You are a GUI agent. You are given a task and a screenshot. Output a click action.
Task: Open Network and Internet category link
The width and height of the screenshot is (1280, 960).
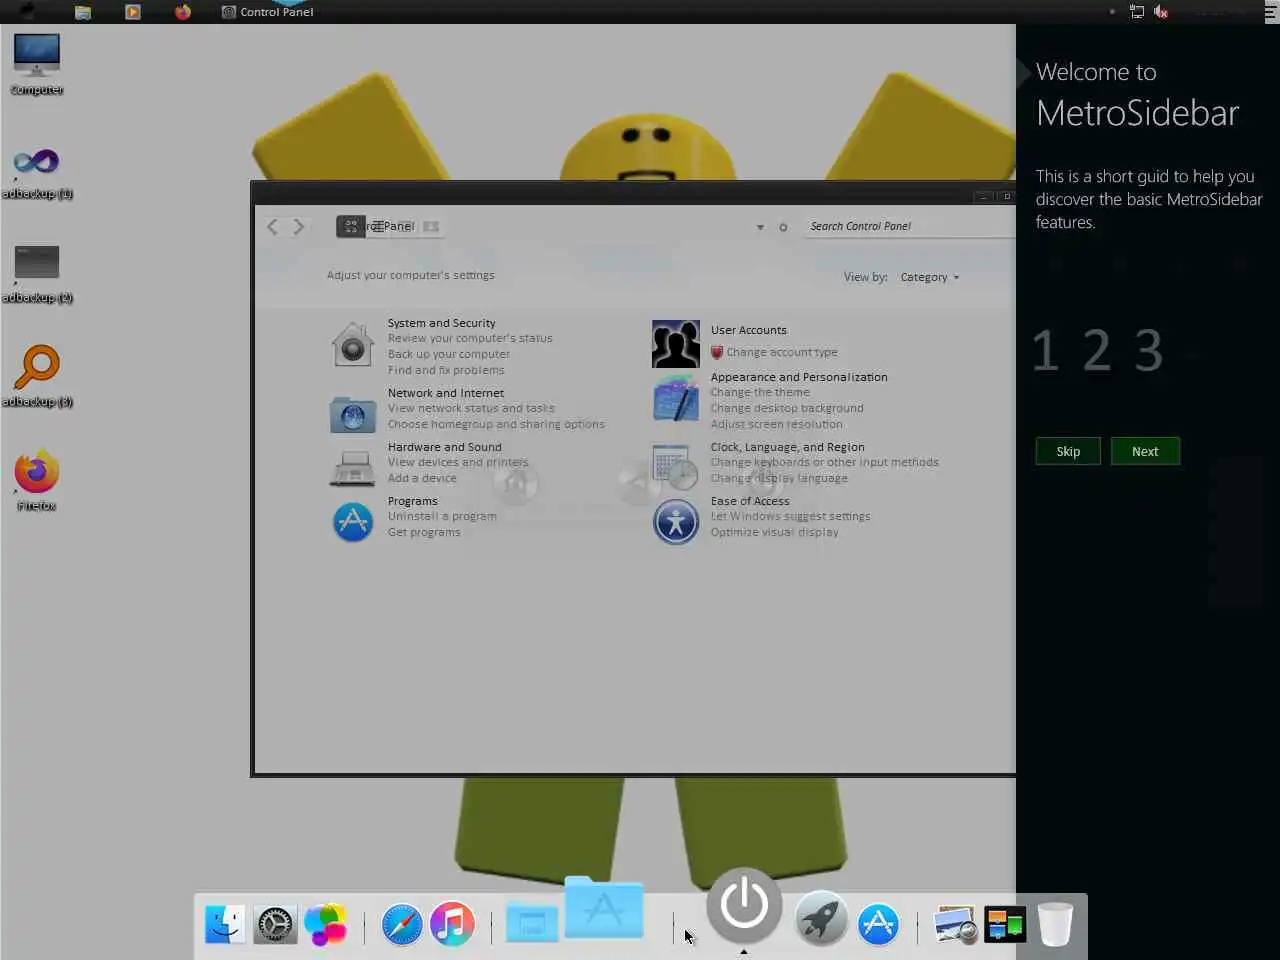point(445,393)
